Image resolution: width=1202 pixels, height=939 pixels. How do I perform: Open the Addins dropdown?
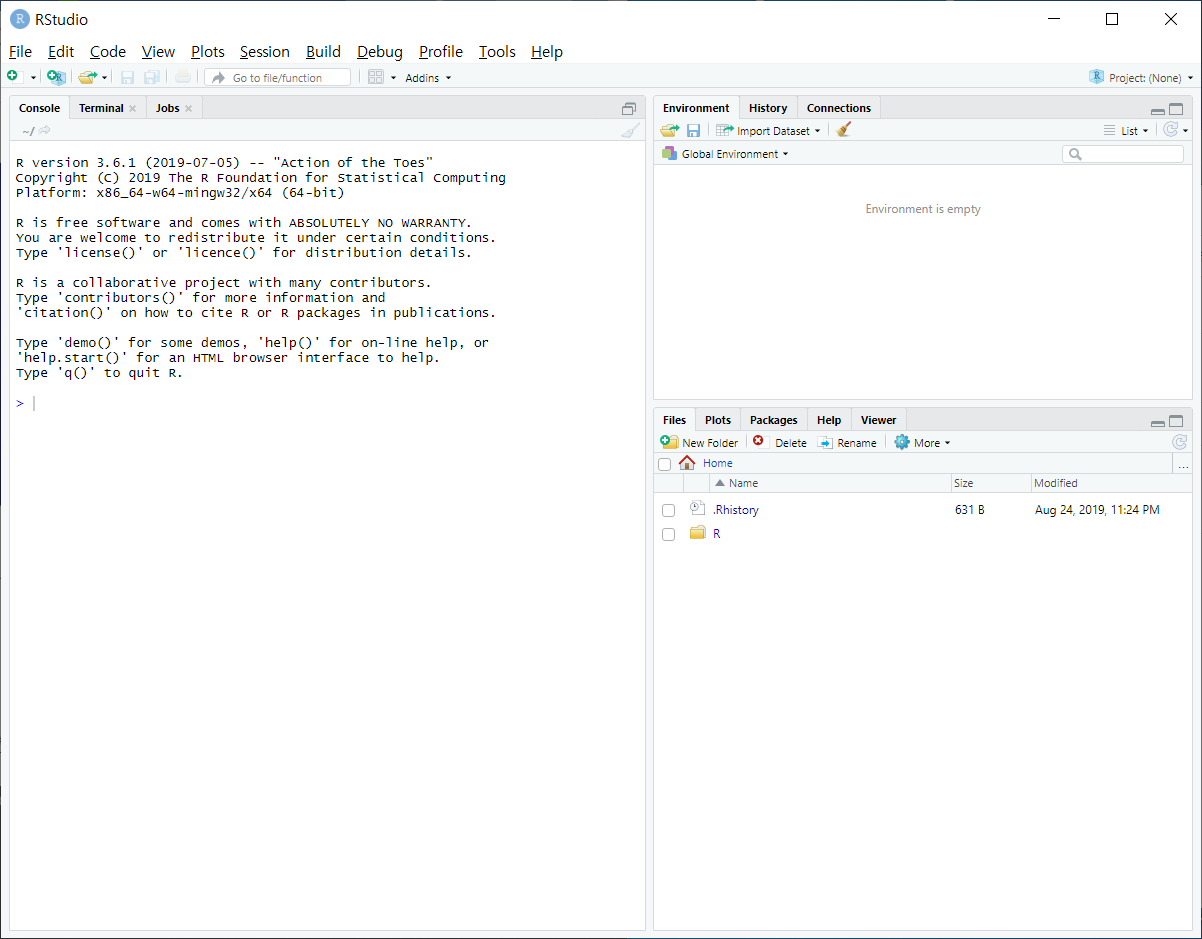click(428, 78)
